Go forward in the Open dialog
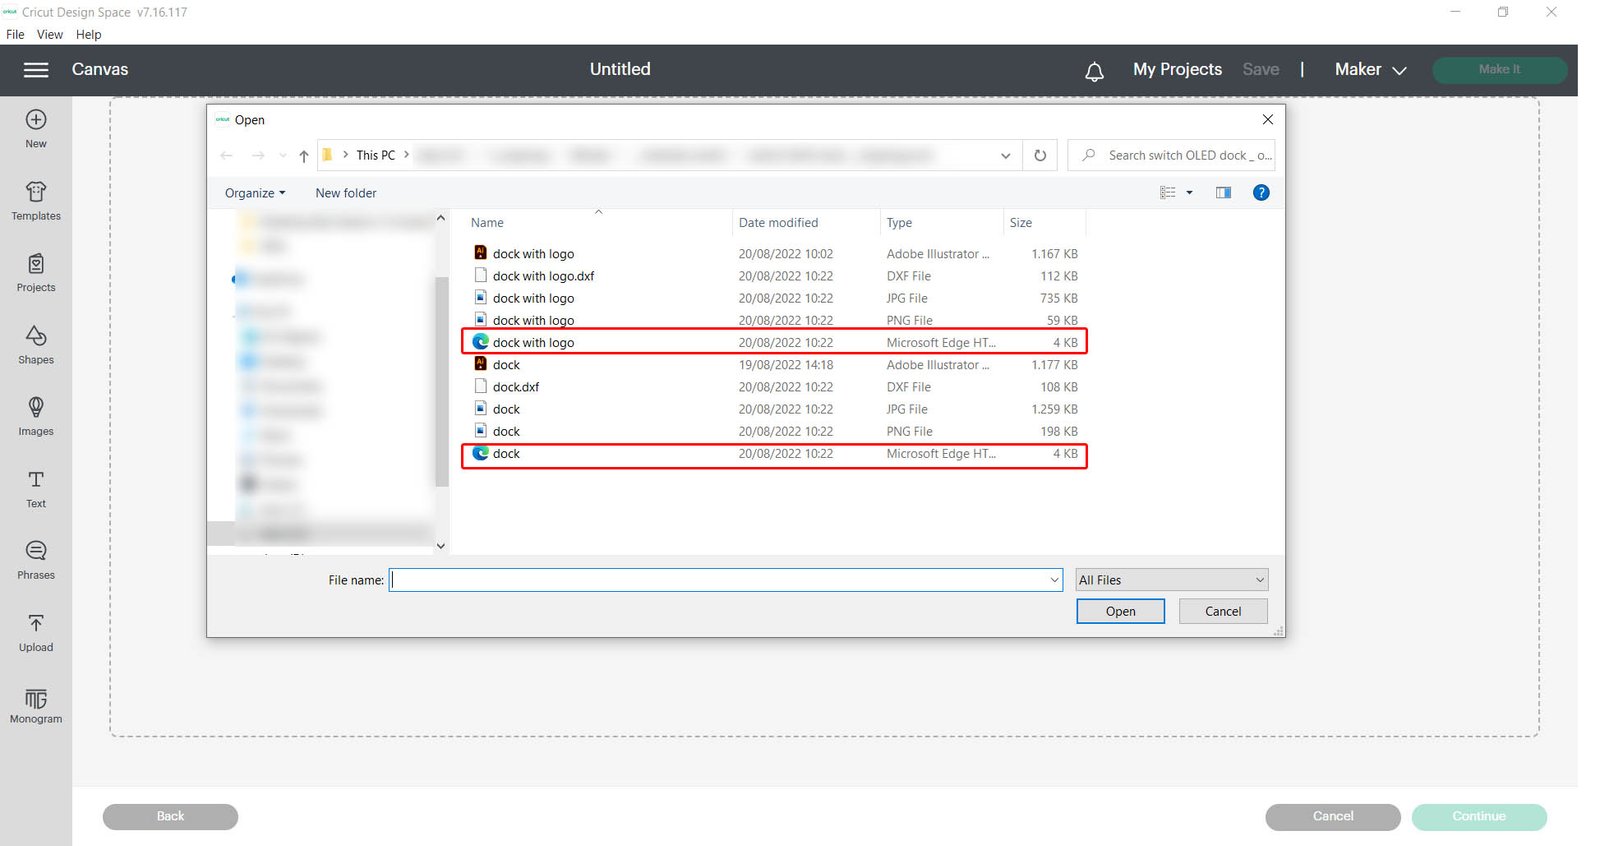Screen dimensions: 1600x846 coord(258,155)
